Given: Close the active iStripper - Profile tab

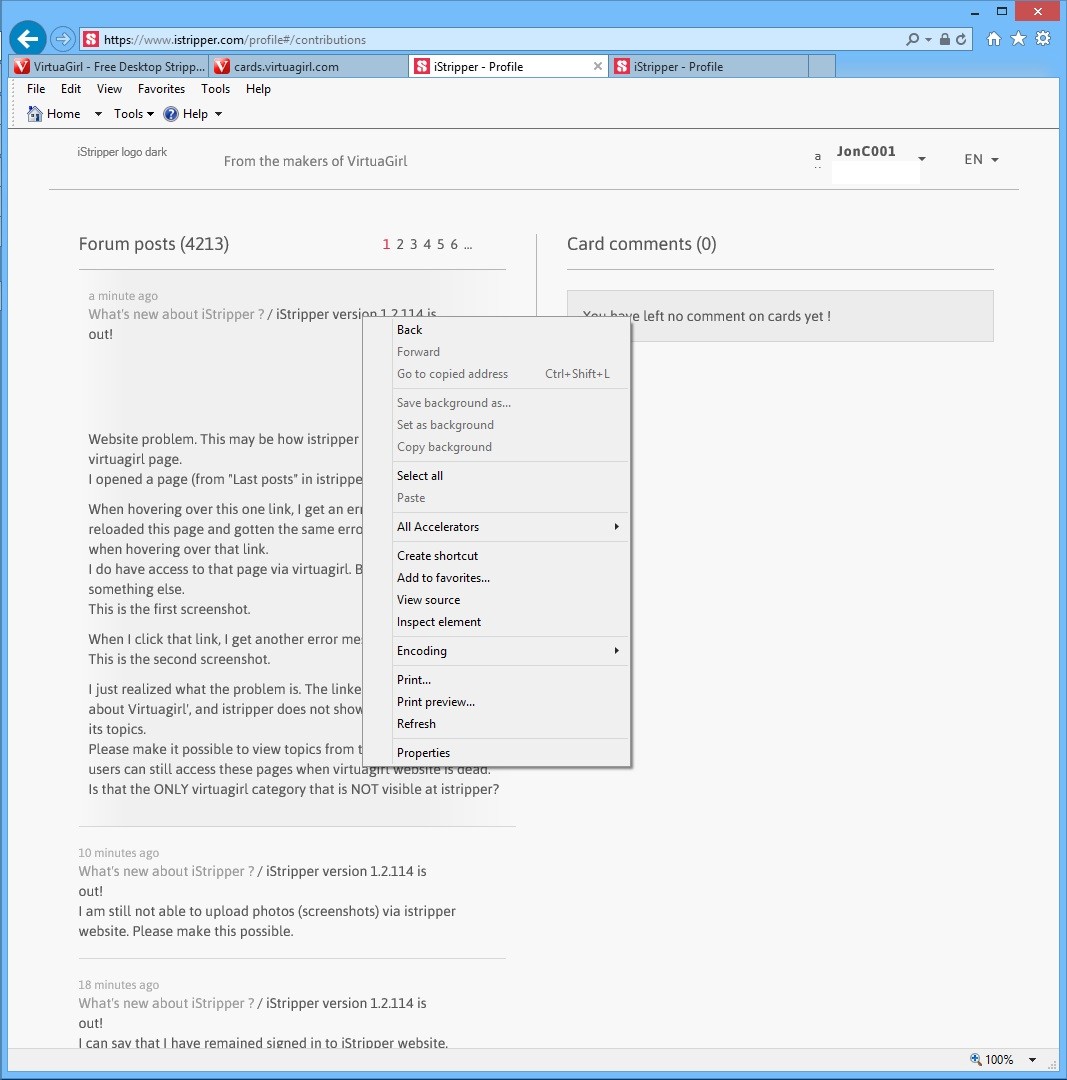Looking at the screenshot, I should (x=597, y=66).
